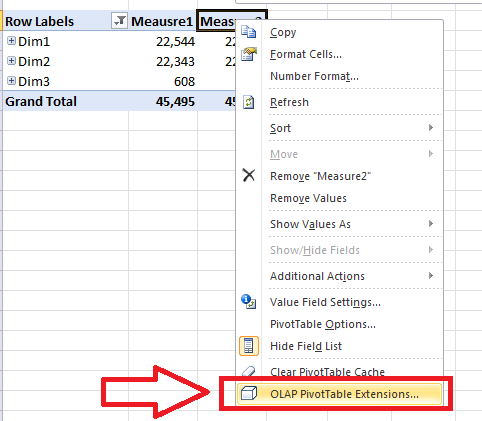Expand the Dim3 row
The image size is (482, 421).
tap(11, 81)
